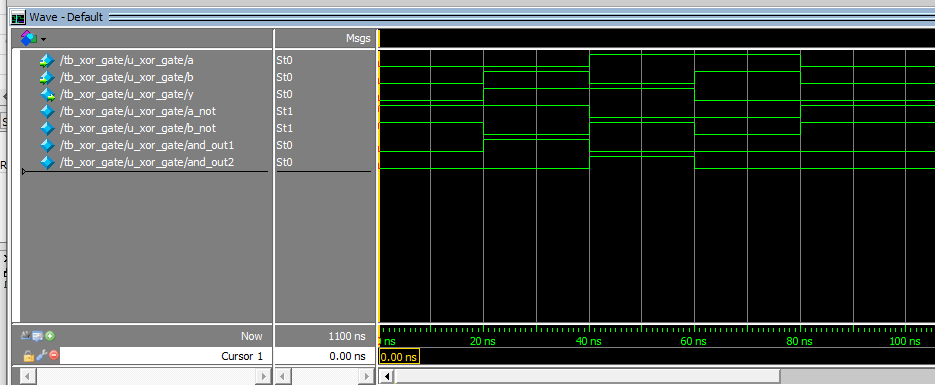Click the Wave window icon in title bar
This screenshot has height=385, width=935.
tap(19, 17)
